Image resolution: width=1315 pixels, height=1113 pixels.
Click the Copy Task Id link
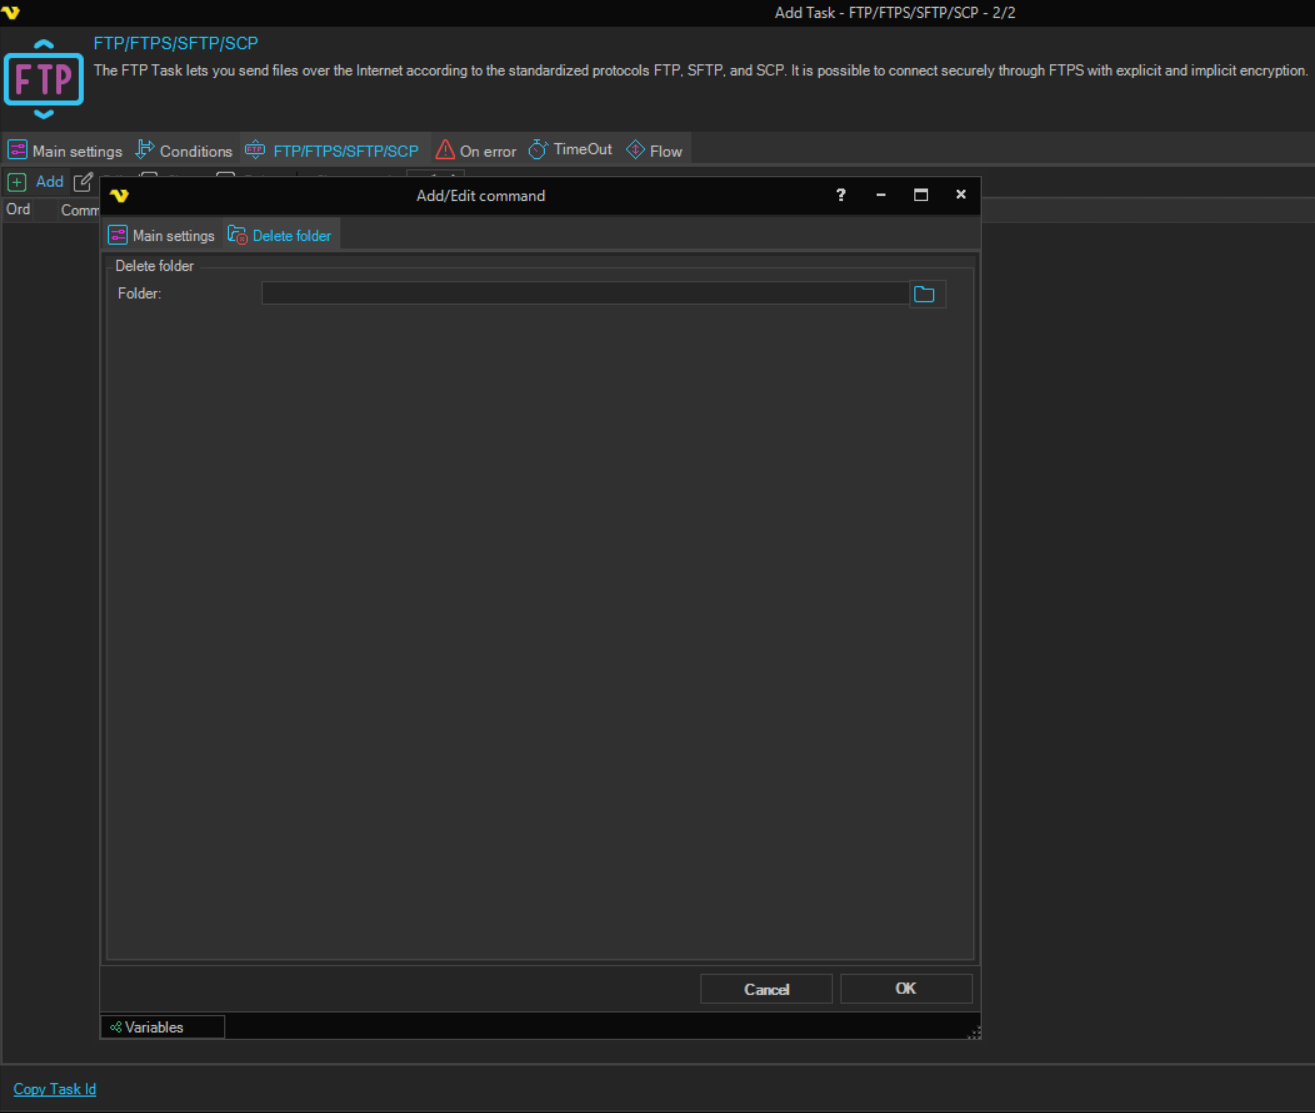click(55, 1089)
